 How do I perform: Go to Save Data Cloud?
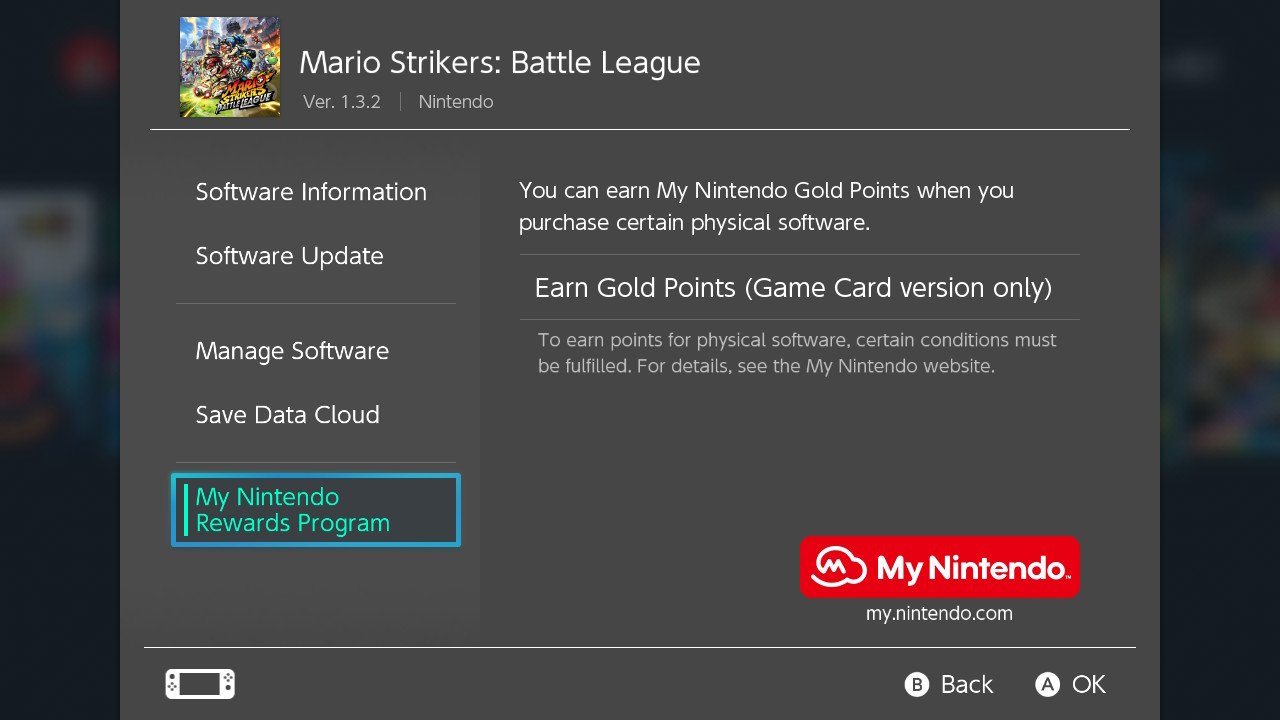[288, 415]
